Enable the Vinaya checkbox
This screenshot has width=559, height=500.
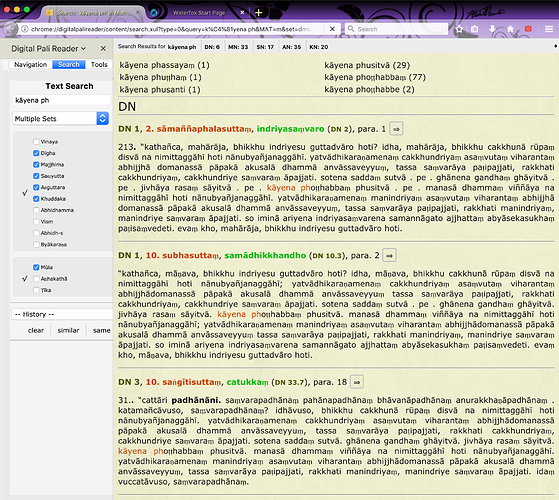coord(36,141)
